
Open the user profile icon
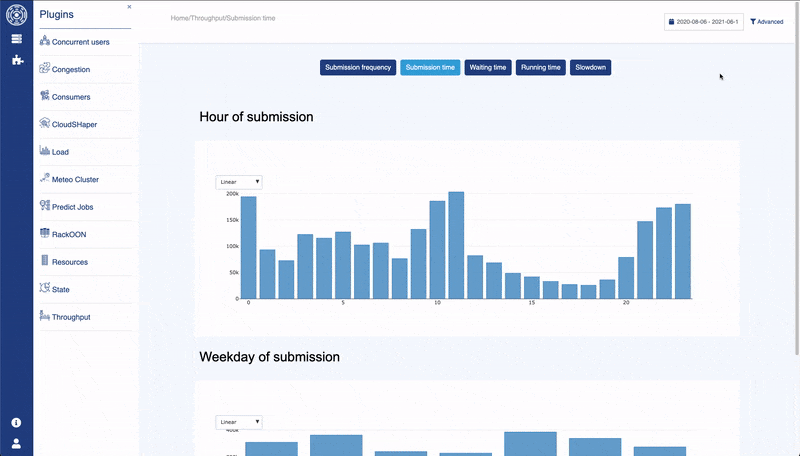pos(16,443)
